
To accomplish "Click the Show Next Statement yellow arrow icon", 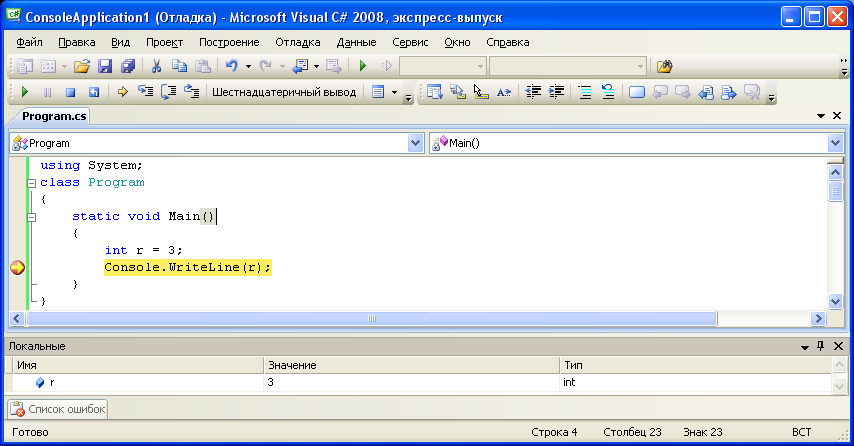I will pos(123,92).
